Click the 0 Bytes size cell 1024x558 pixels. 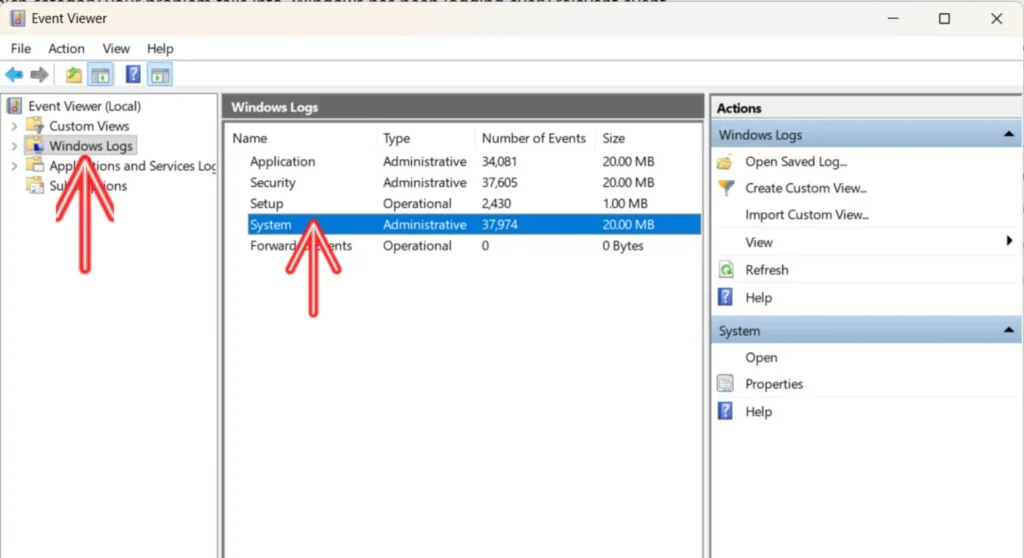pyautogui.click(x=622, y=246)
